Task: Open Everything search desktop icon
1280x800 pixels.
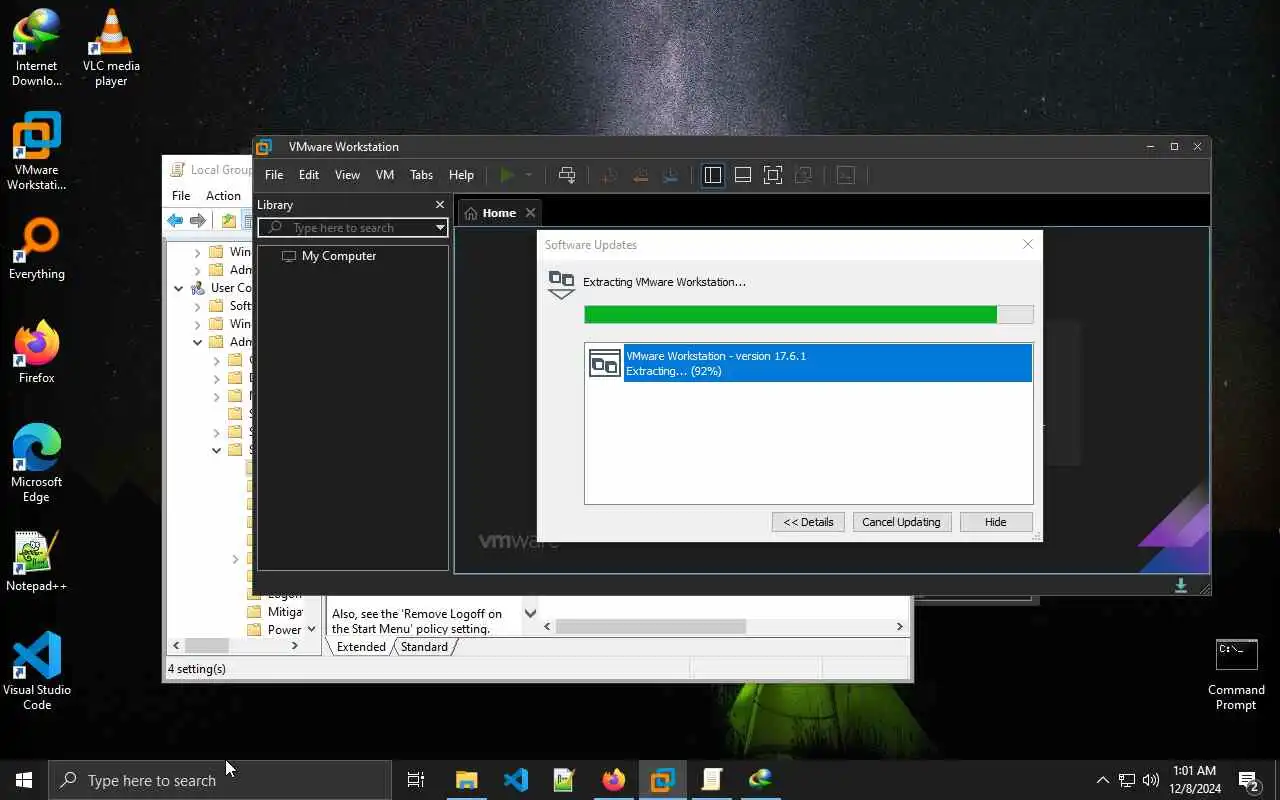Action: click(37, 250)
